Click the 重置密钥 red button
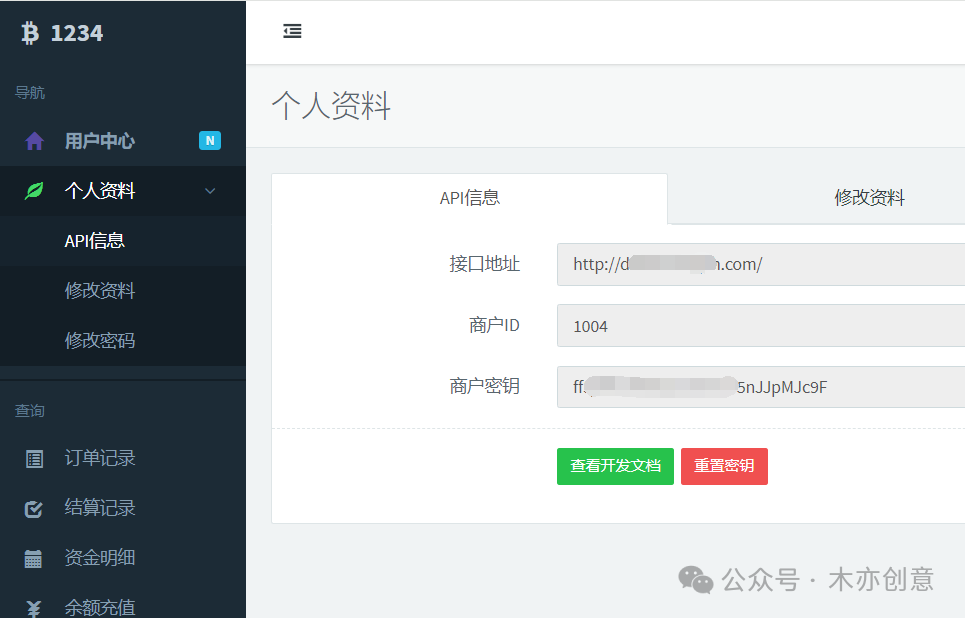Screen dimensions: 965x618 pos(724,466)
